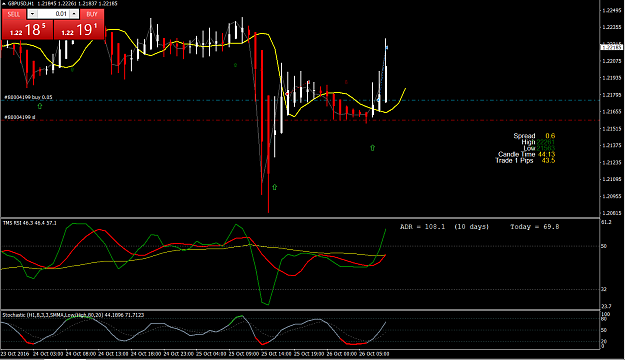Click the sell price tile 1.22 18
The image size is (625, 360).
28,30
